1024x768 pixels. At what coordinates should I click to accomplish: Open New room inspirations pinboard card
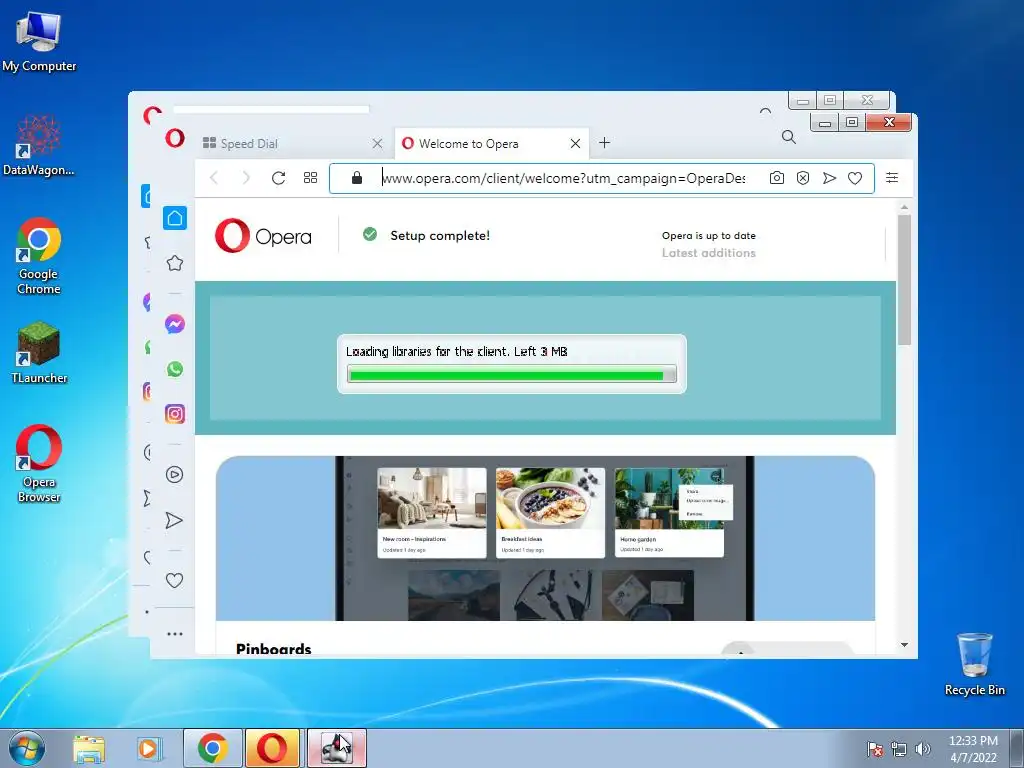tap(432, 512)
